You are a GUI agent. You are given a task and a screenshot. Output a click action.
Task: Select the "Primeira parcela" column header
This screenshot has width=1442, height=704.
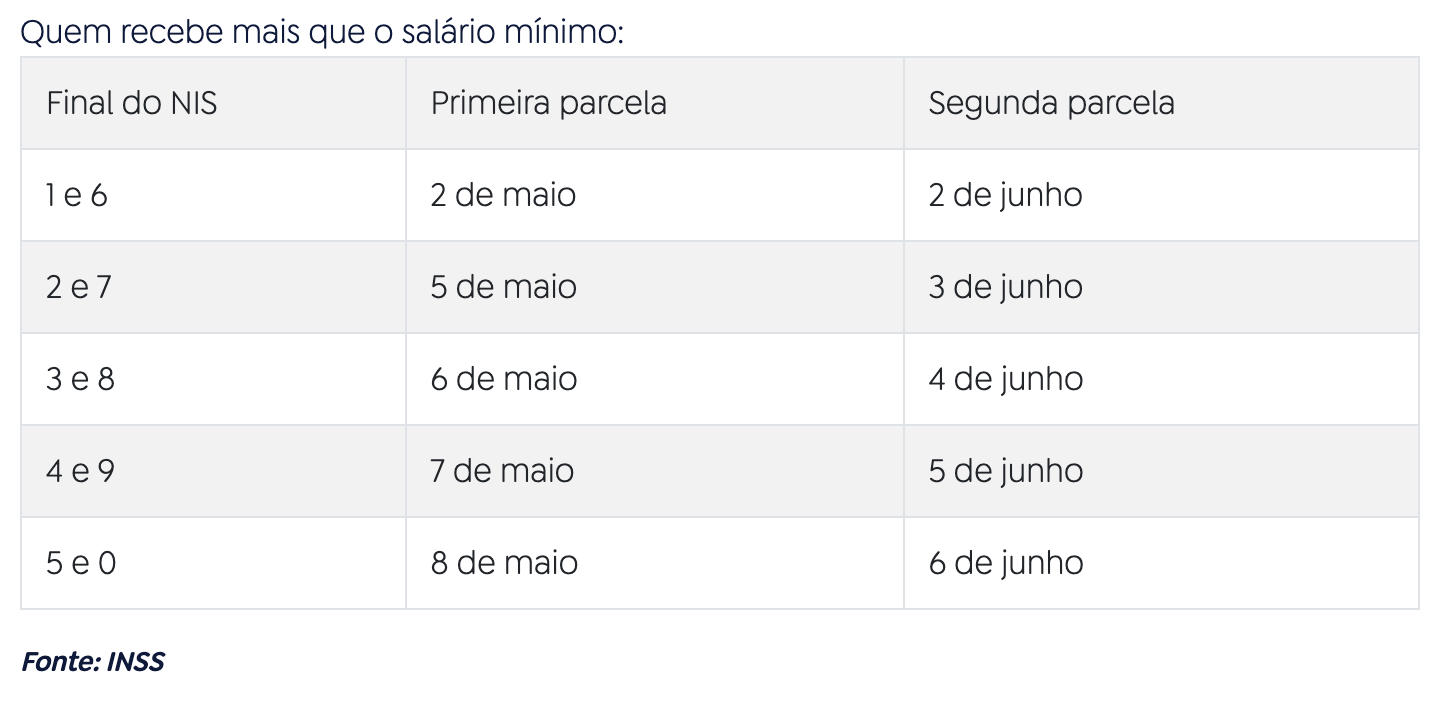[548, 104]
